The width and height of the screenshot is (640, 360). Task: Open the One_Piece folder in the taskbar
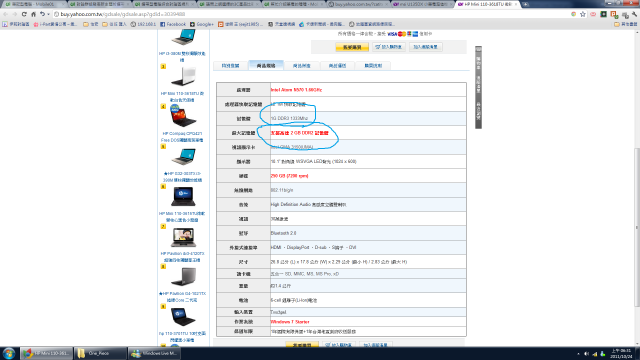[101, 353]
